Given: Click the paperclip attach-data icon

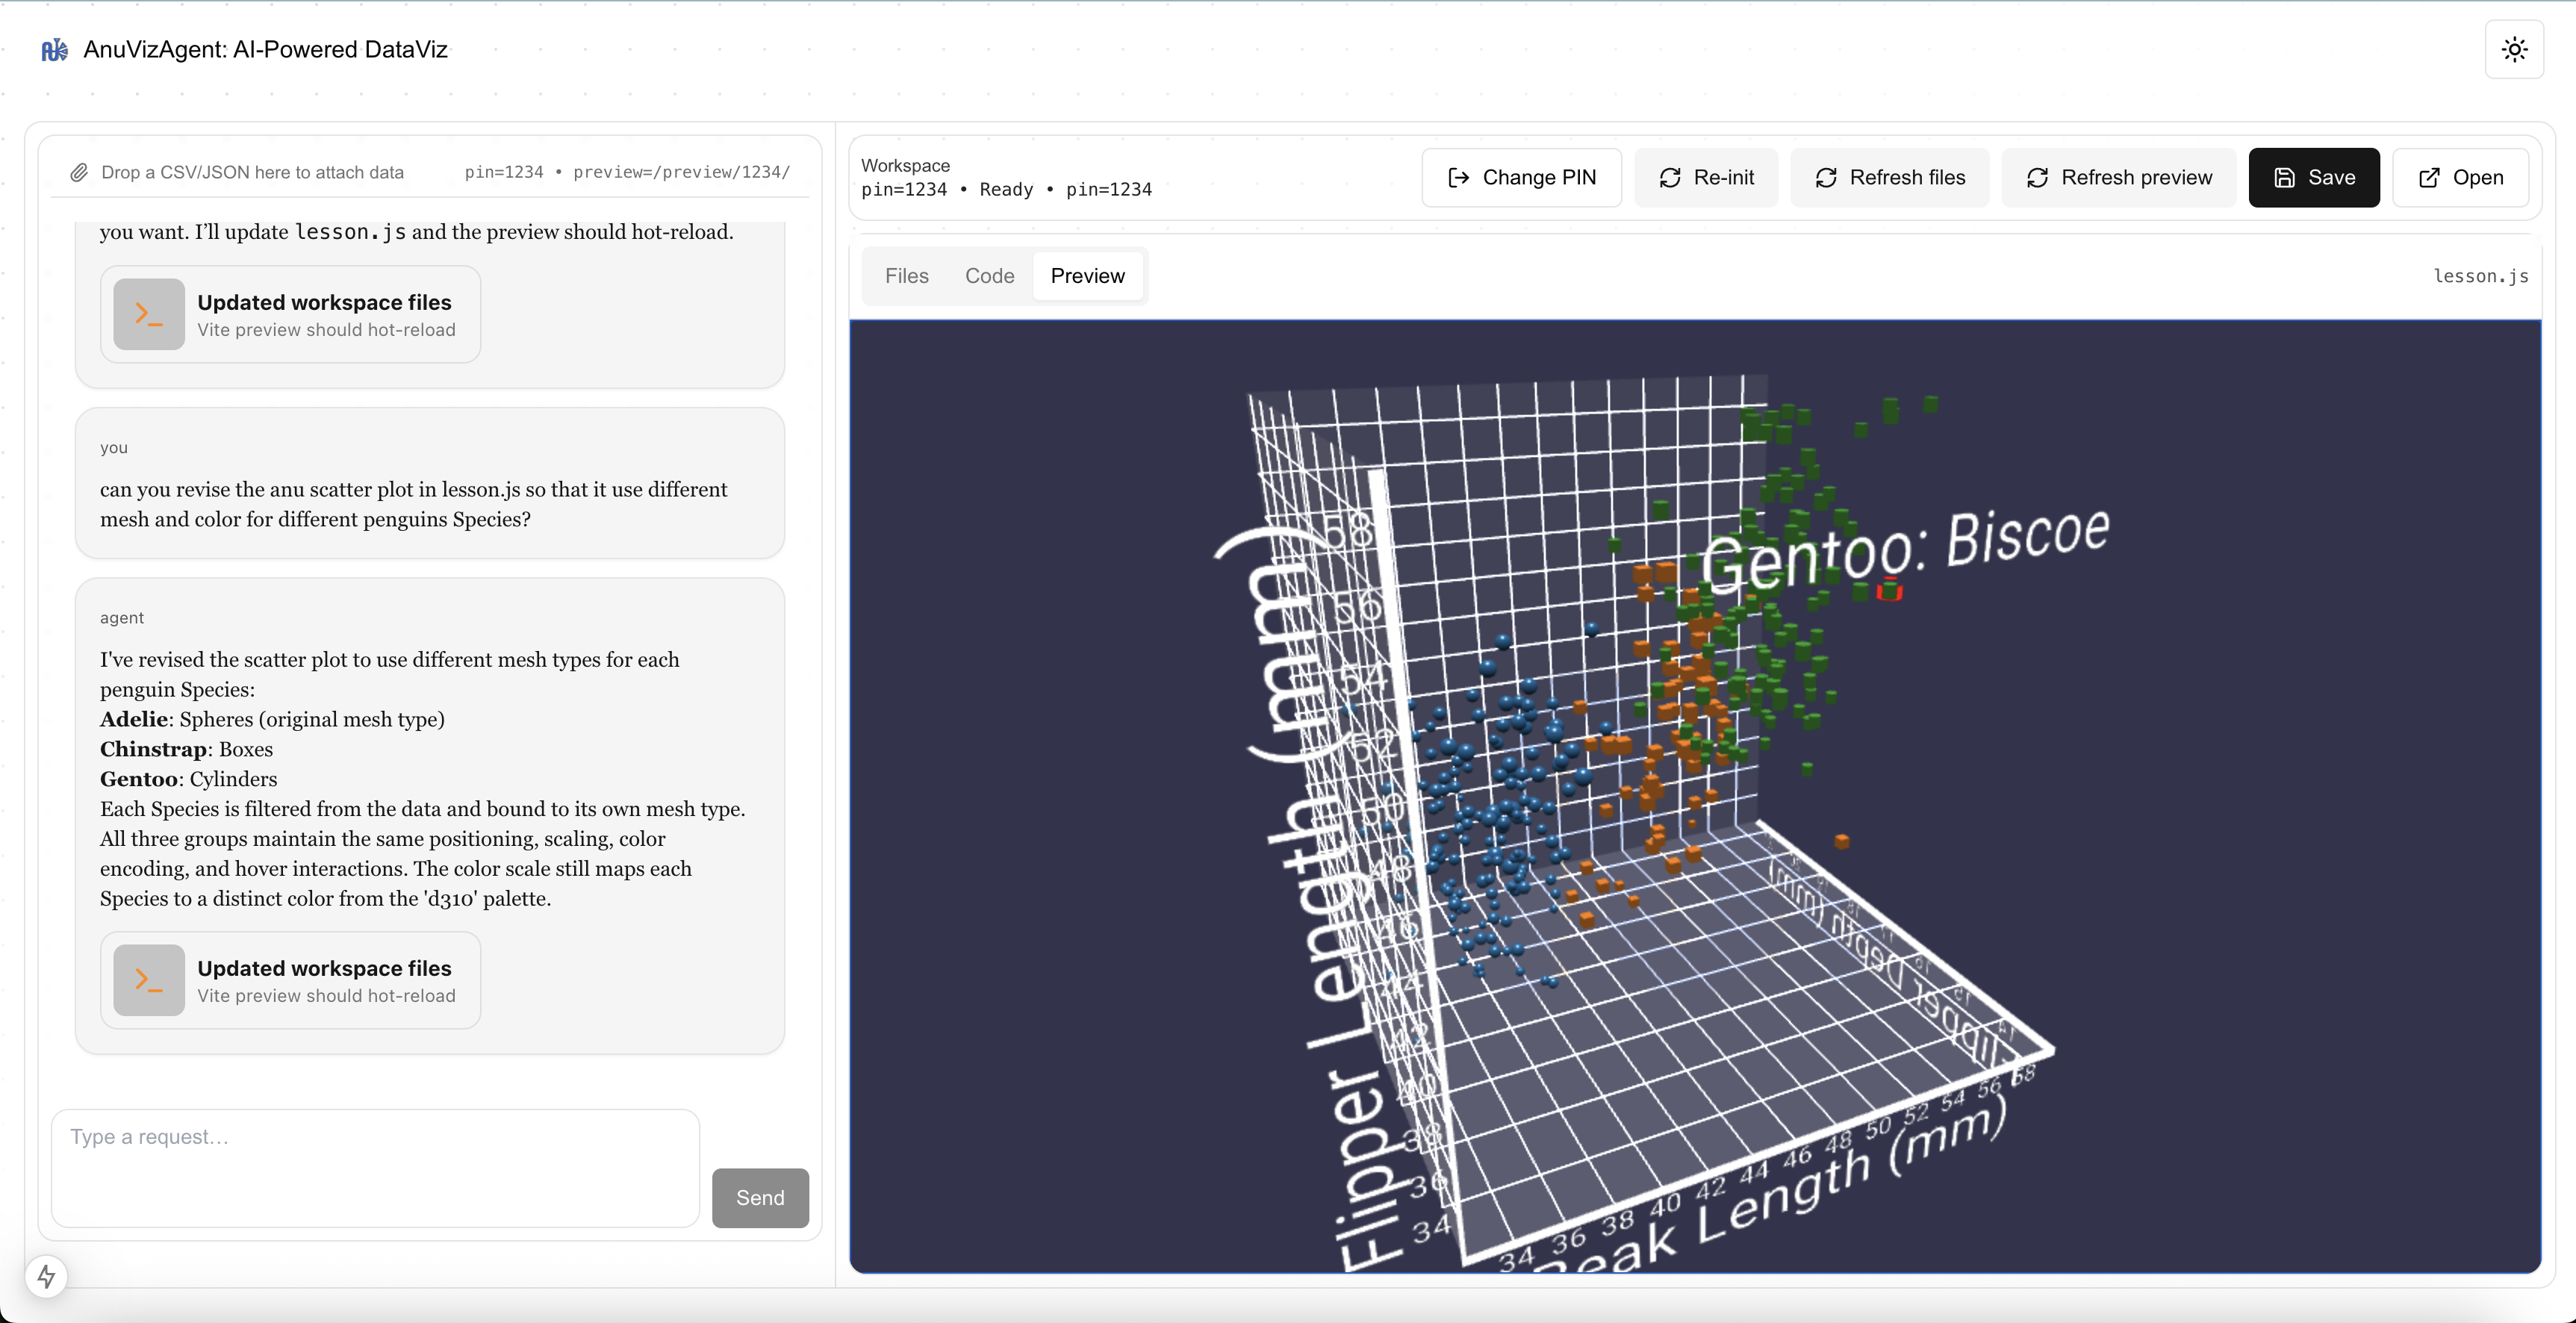Looking at the screenshot, I should point(80,171).
